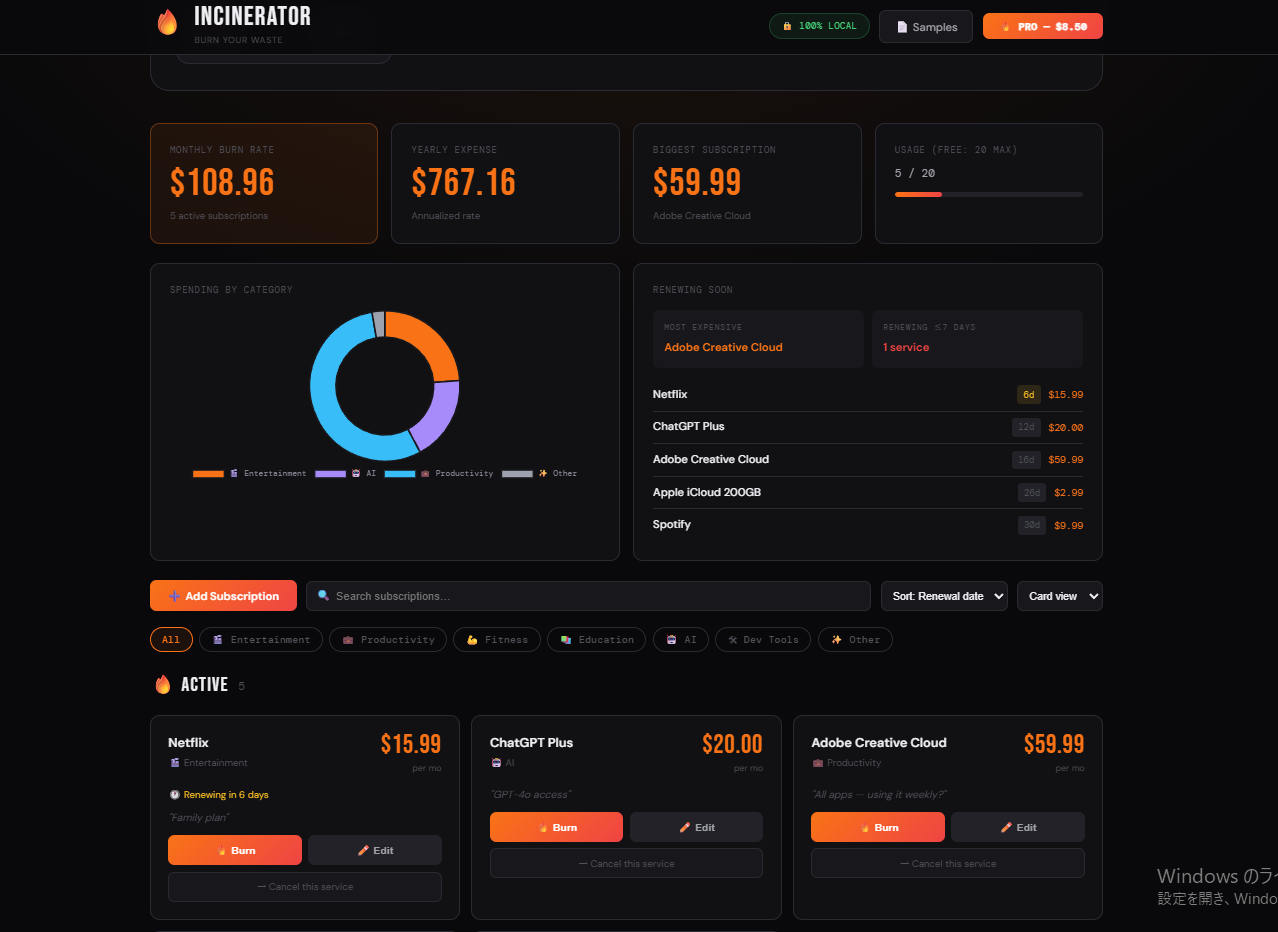
Task: Click the search magnifier icon
Action: (x=323, y=596)
